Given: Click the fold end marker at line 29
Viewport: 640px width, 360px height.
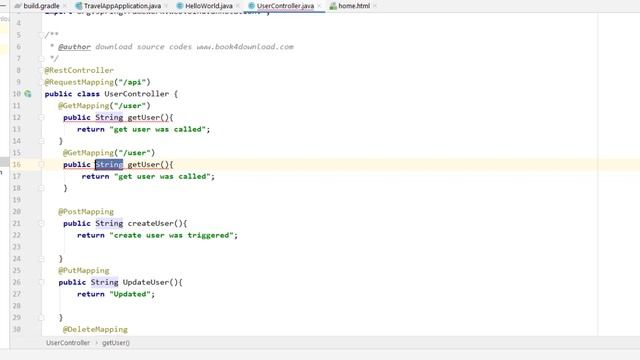Looking at the screenshot, I should 41,318.
